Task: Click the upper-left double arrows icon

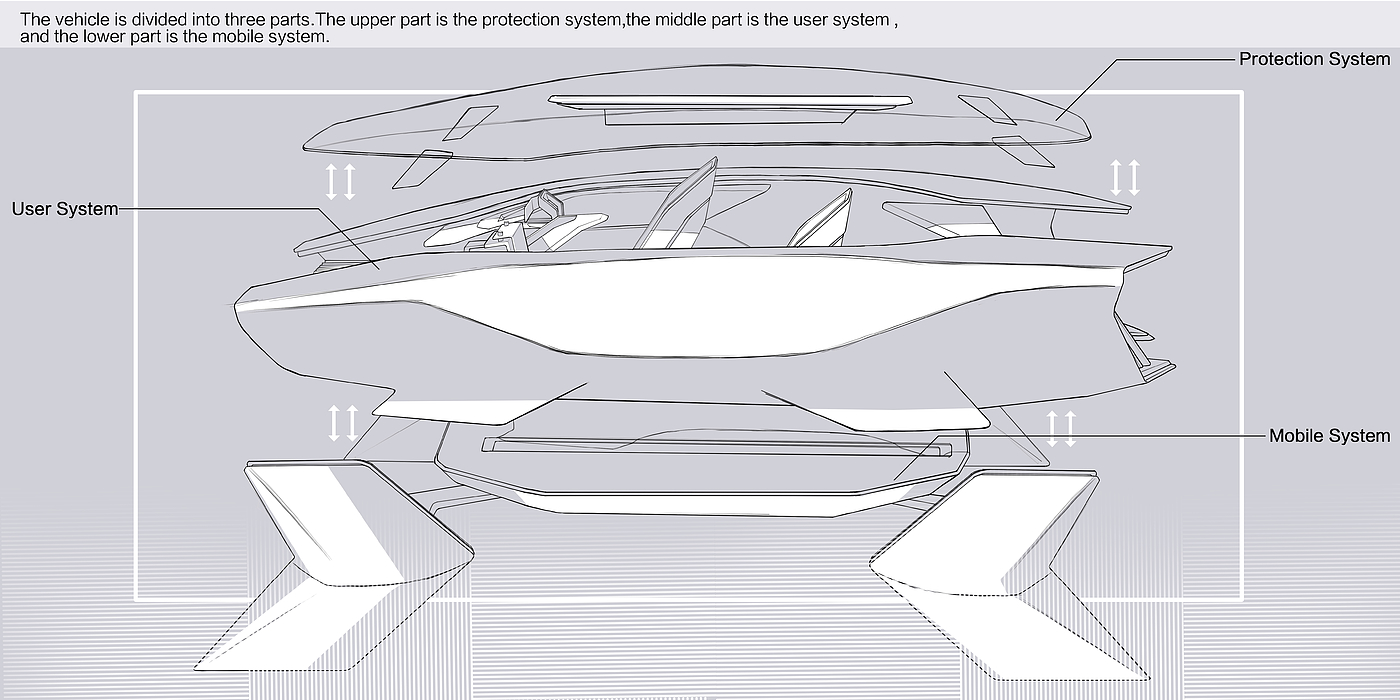Action: (341, 181)
